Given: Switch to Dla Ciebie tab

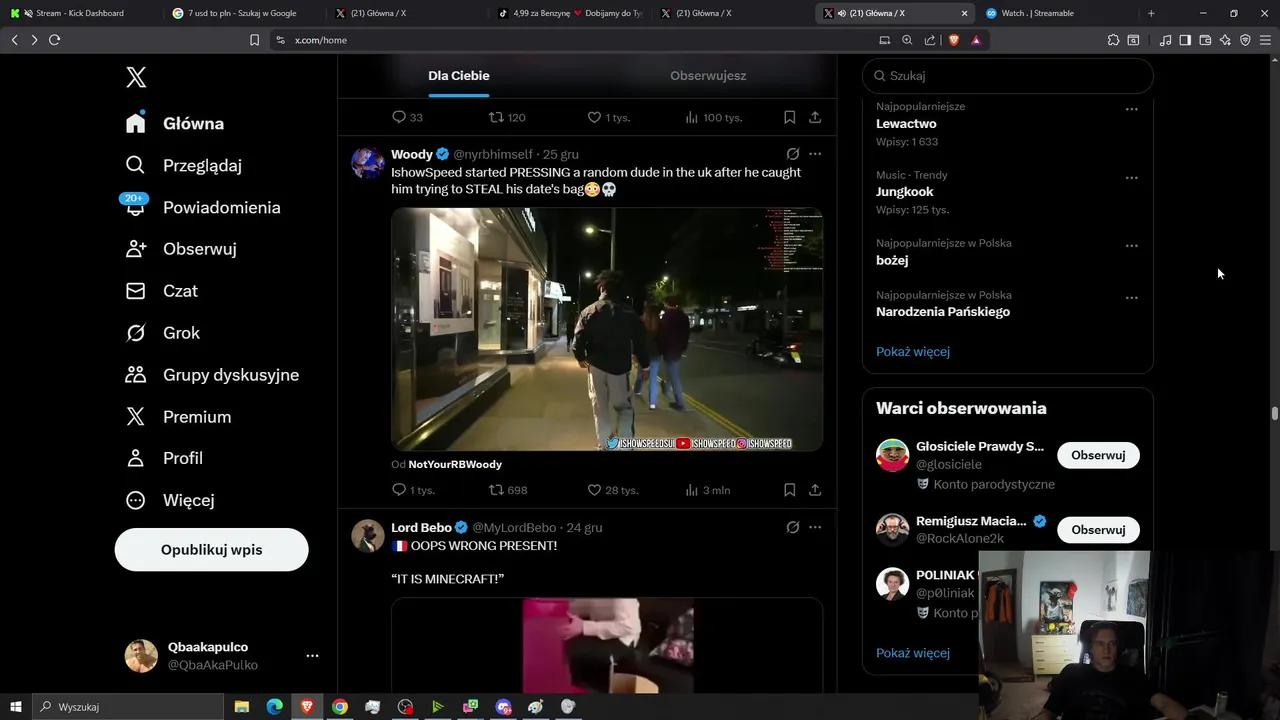Looking at the screenshot, I should (x=459, y=76).
